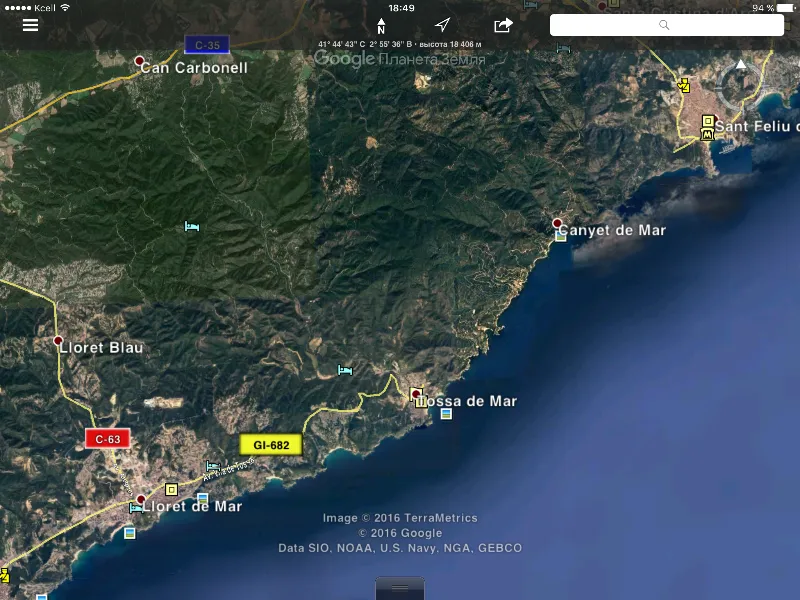Tap the my-location arrow icon
The image size is (800, 600).
click(x=442, y=24)
